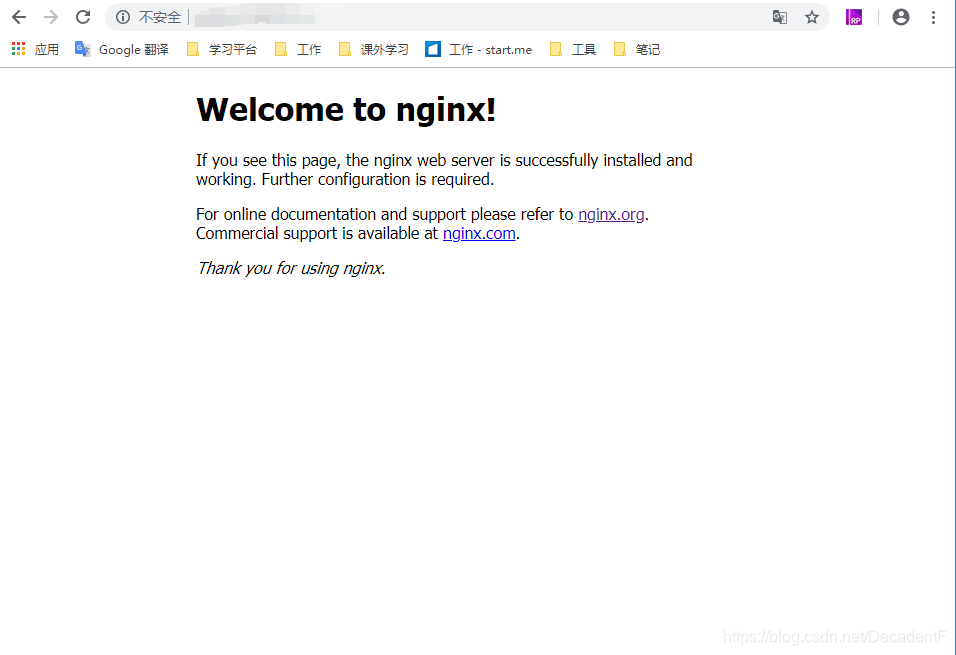
Task: Click the forward navigation arrow
Action: click(51, 17)
